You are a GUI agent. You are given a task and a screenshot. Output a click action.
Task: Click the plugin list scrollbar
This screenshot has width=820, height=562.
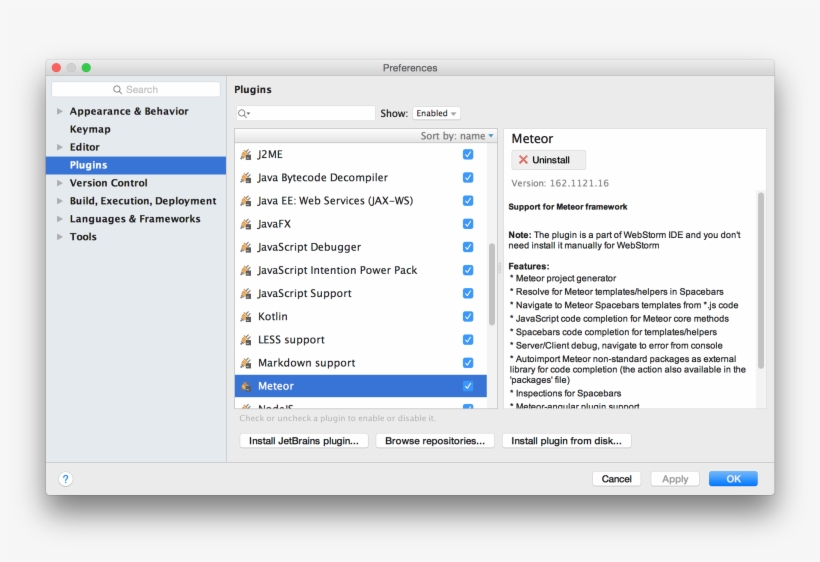pyautogui.click(x=492, y=284)
